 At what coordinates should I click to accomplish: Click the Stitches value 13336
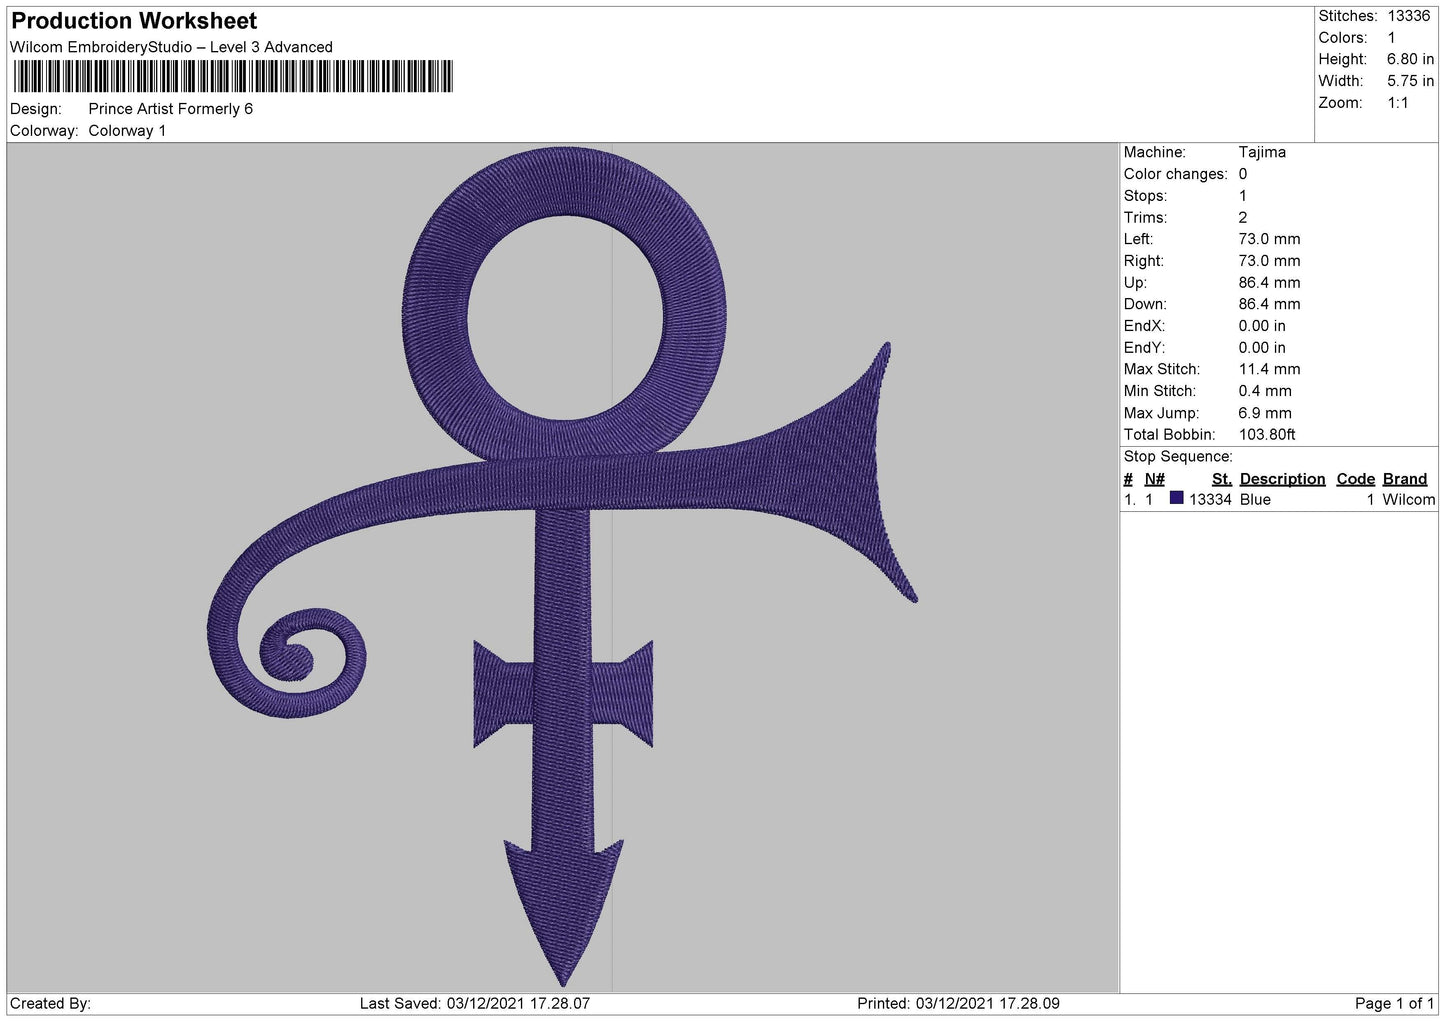pyautogui.click(x=1408, y=16)
